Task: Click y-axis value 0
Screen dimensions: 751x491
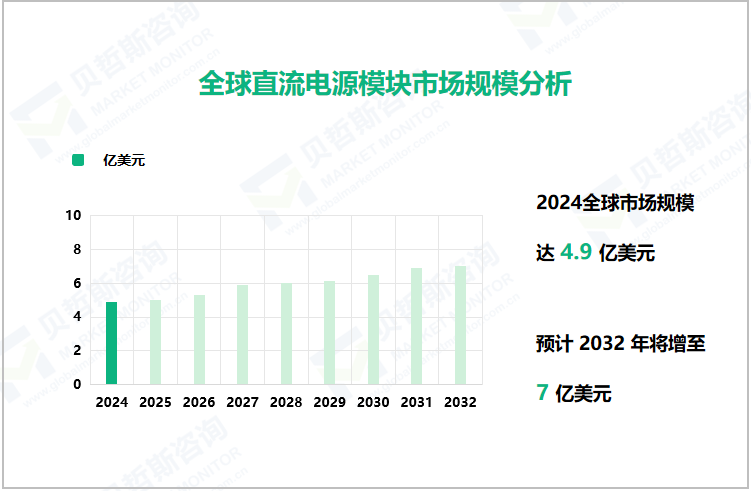Action: (x=77, y=384)
